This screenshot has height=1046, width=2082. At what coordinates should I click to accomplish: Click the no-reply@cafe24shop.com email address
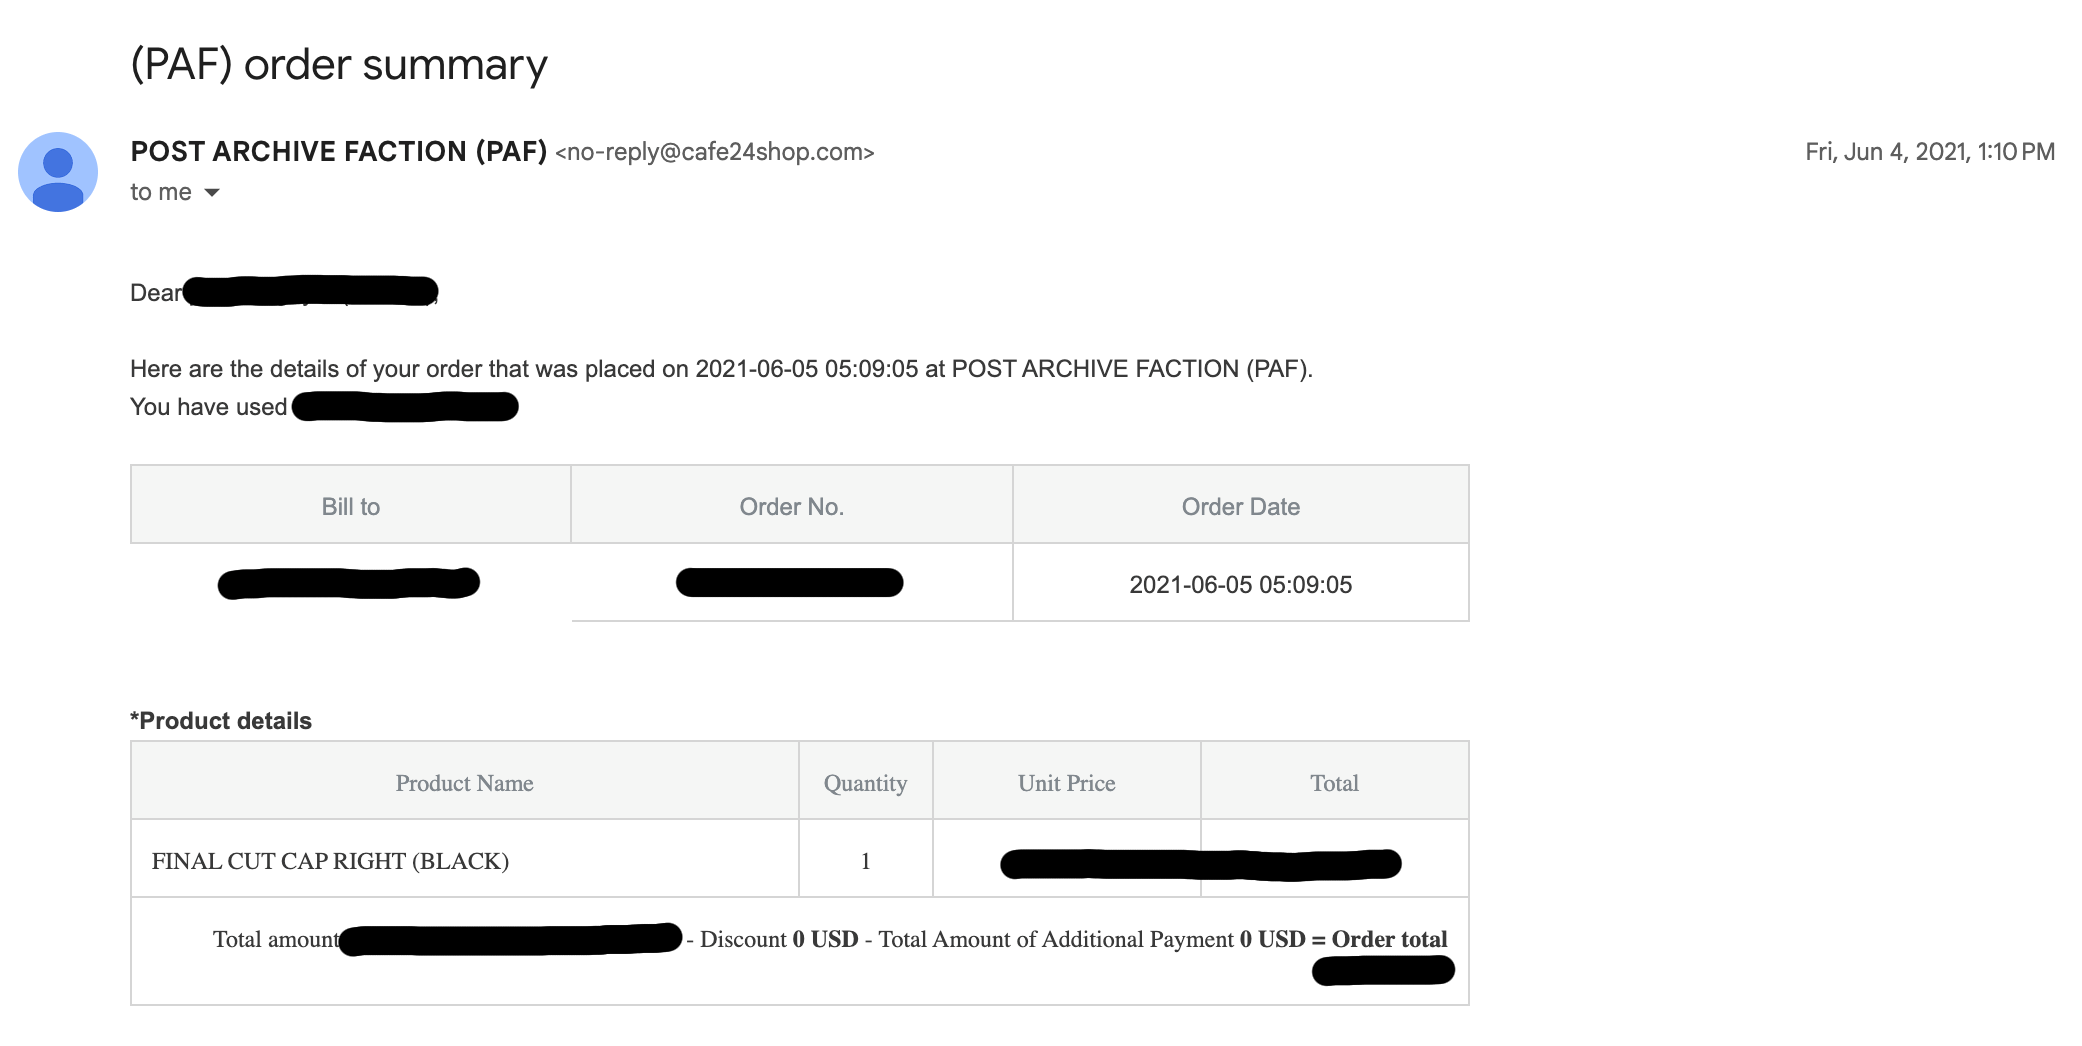pyautogui.click(x=714, y=152)
